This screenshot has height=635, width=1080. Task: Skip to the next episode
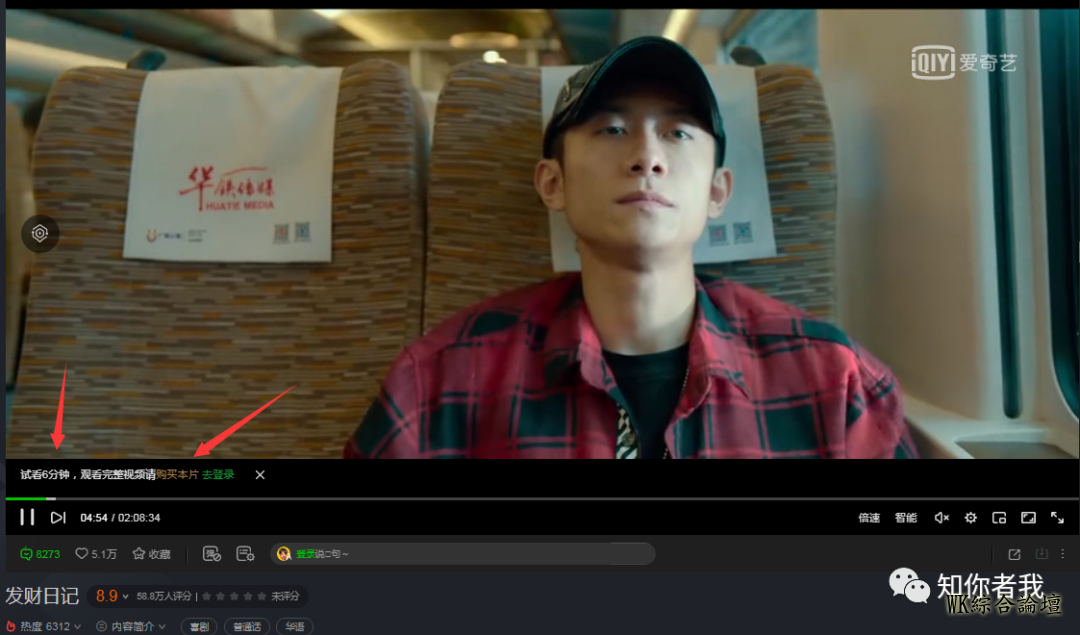(x=58, y=517)
